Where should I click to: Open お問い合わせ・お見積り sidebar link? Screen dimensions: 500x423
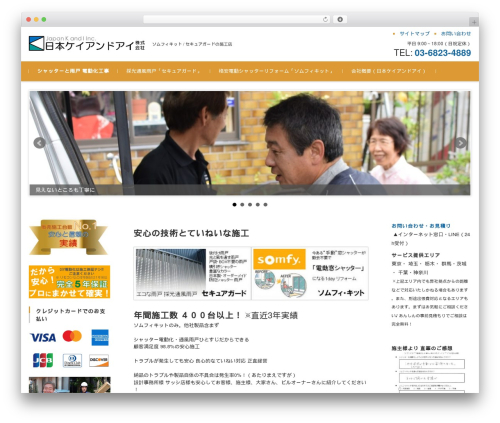pos(421,226)
